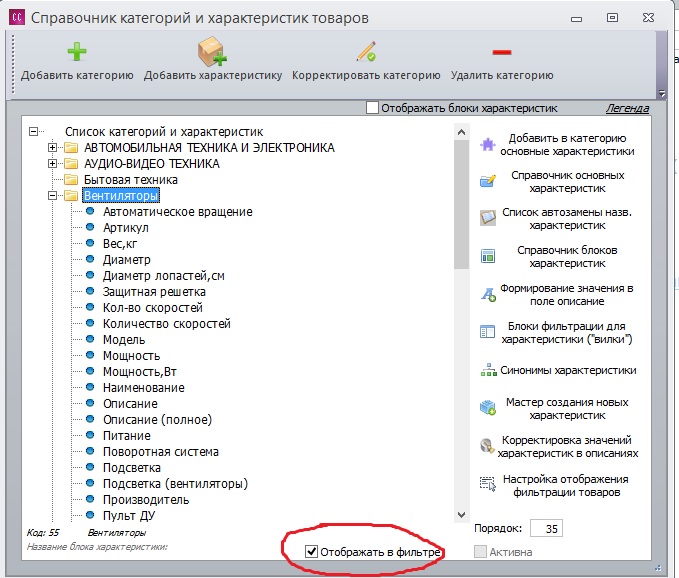The width and height of the screenshot is (679, 578).
Task: Enable Отображать блоки характеристик checkbox
Action: point(372,108)
